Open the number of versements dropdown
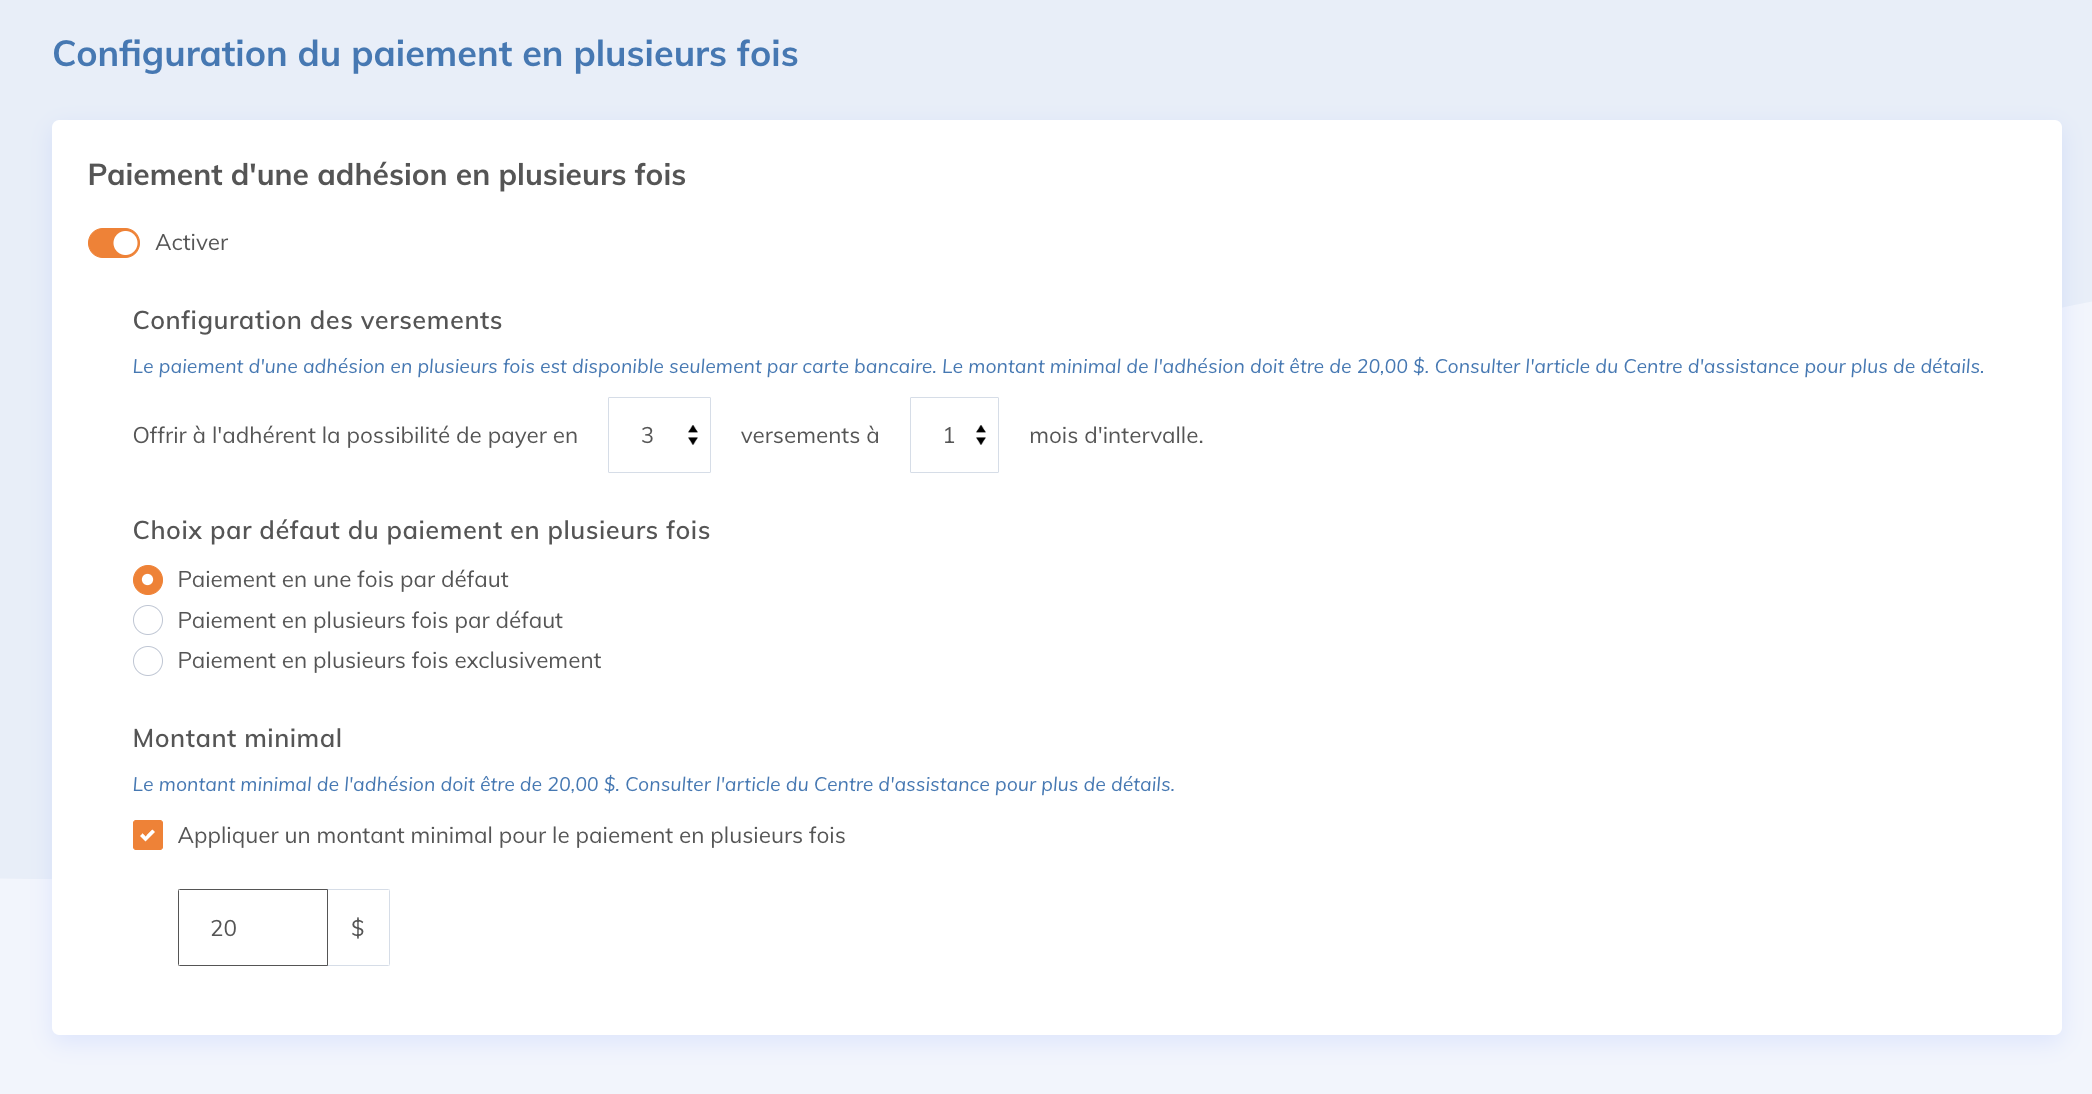Screen dimensions: 2092x1094 658,435
